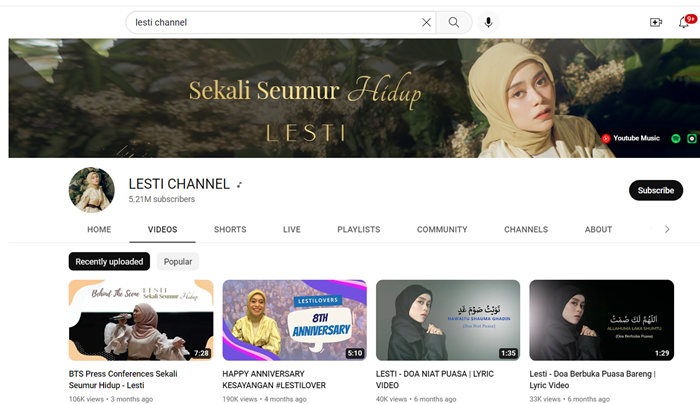Click the 40K views 6 months ago text
This screenshot has height=404, width=700.
[416, 399]
